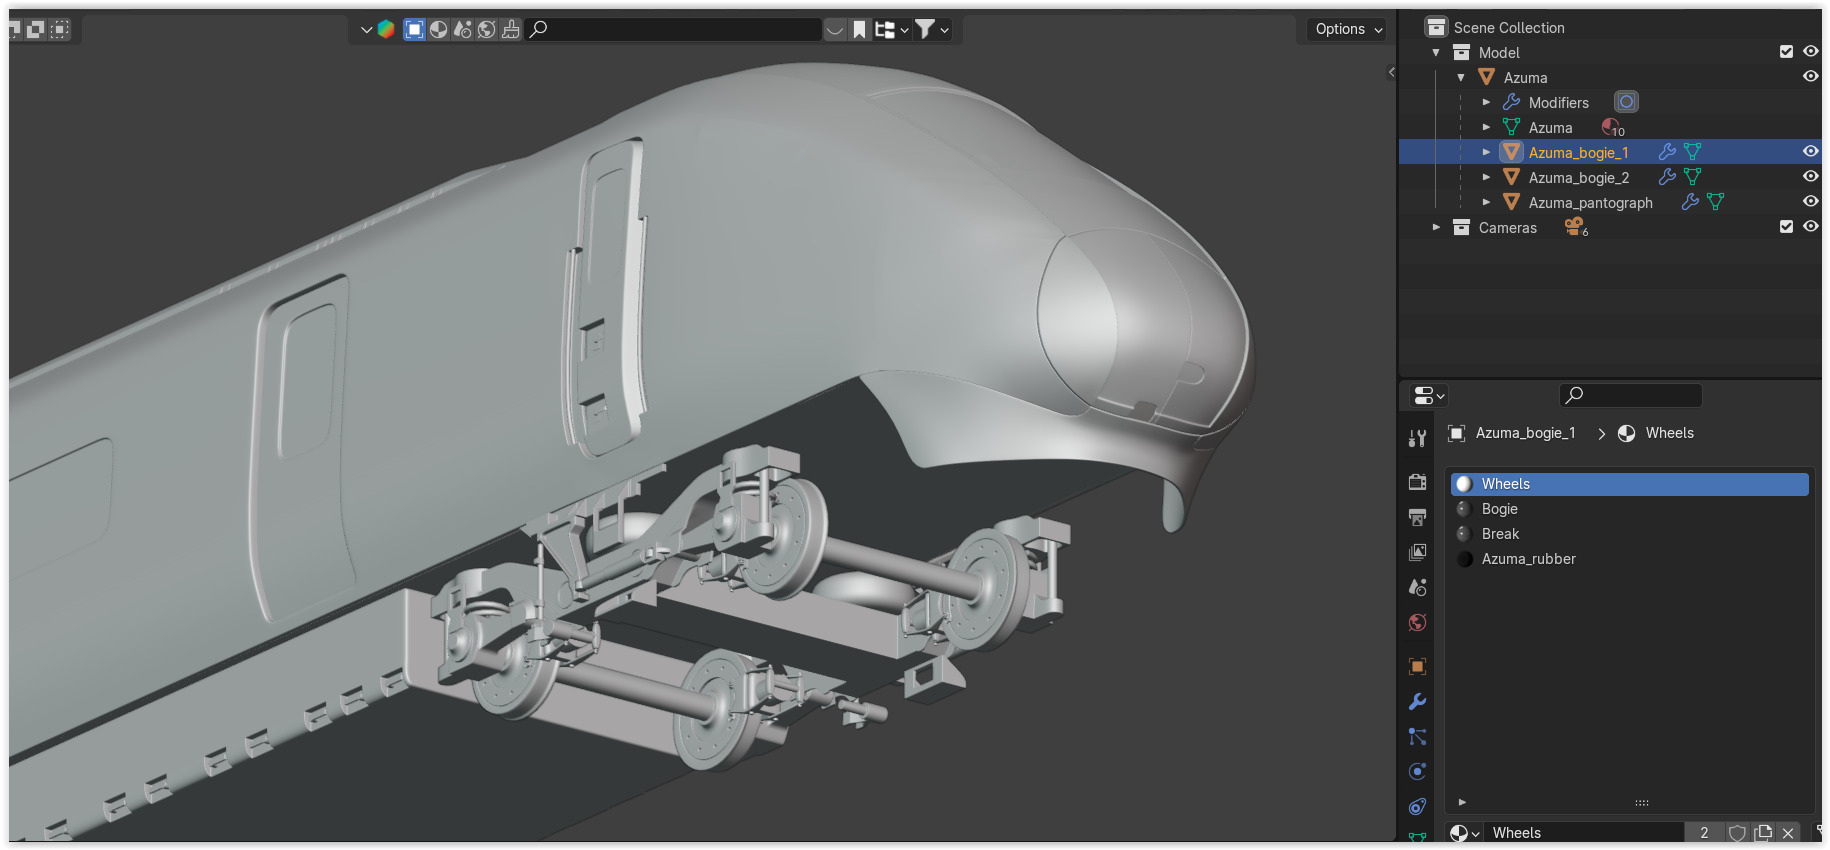Screen dimensions: 1830x850
Task: Open the Scene properties tab
Action: click(x=1417, y=587)
